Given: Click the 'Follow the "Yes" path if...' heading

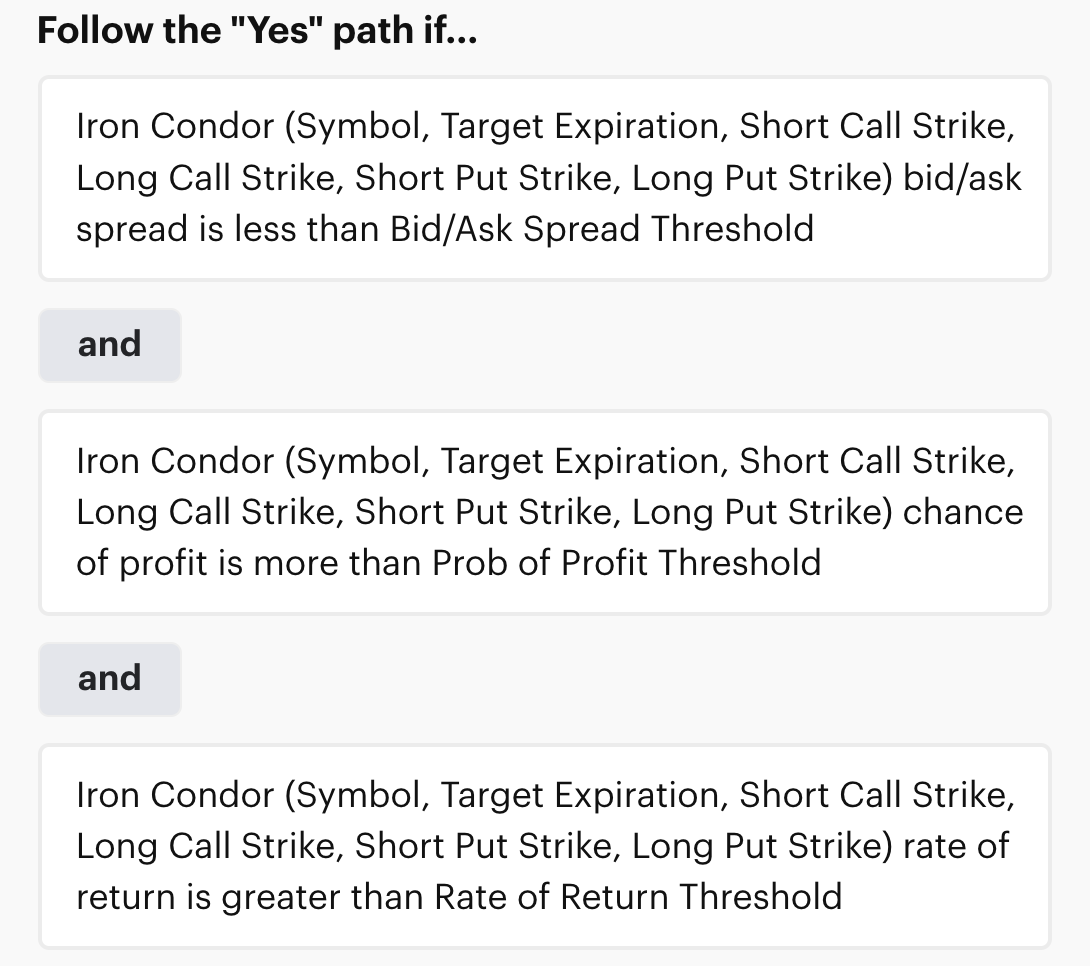Looking at the screenshot, I should 257,30.
